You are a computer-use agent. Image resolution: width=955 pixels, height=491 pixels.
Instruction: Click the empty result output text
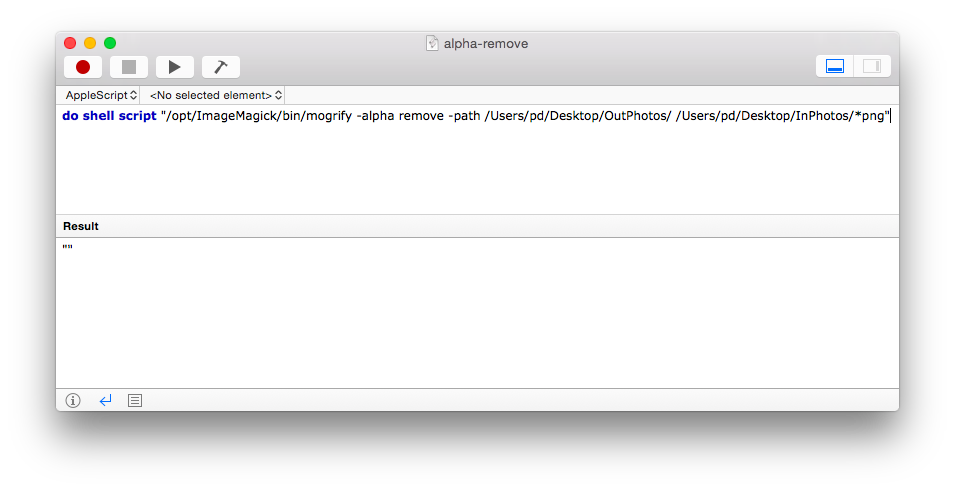click(x=68, y=248)
